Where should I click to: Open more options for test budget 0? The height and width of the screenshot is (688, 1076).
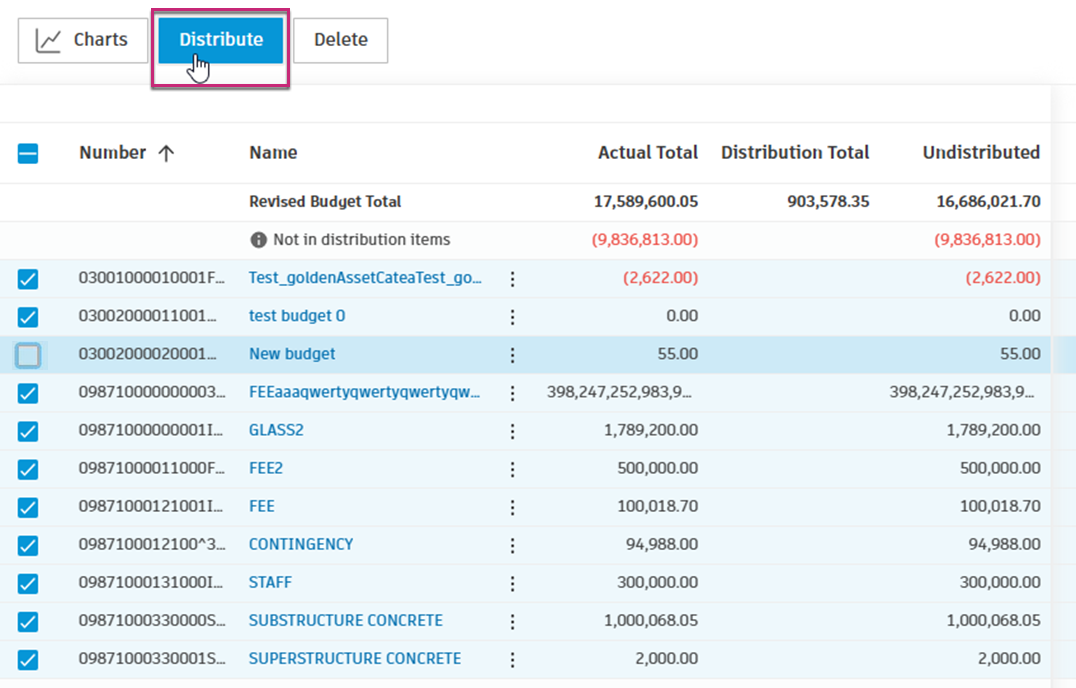tap(512, 317)
